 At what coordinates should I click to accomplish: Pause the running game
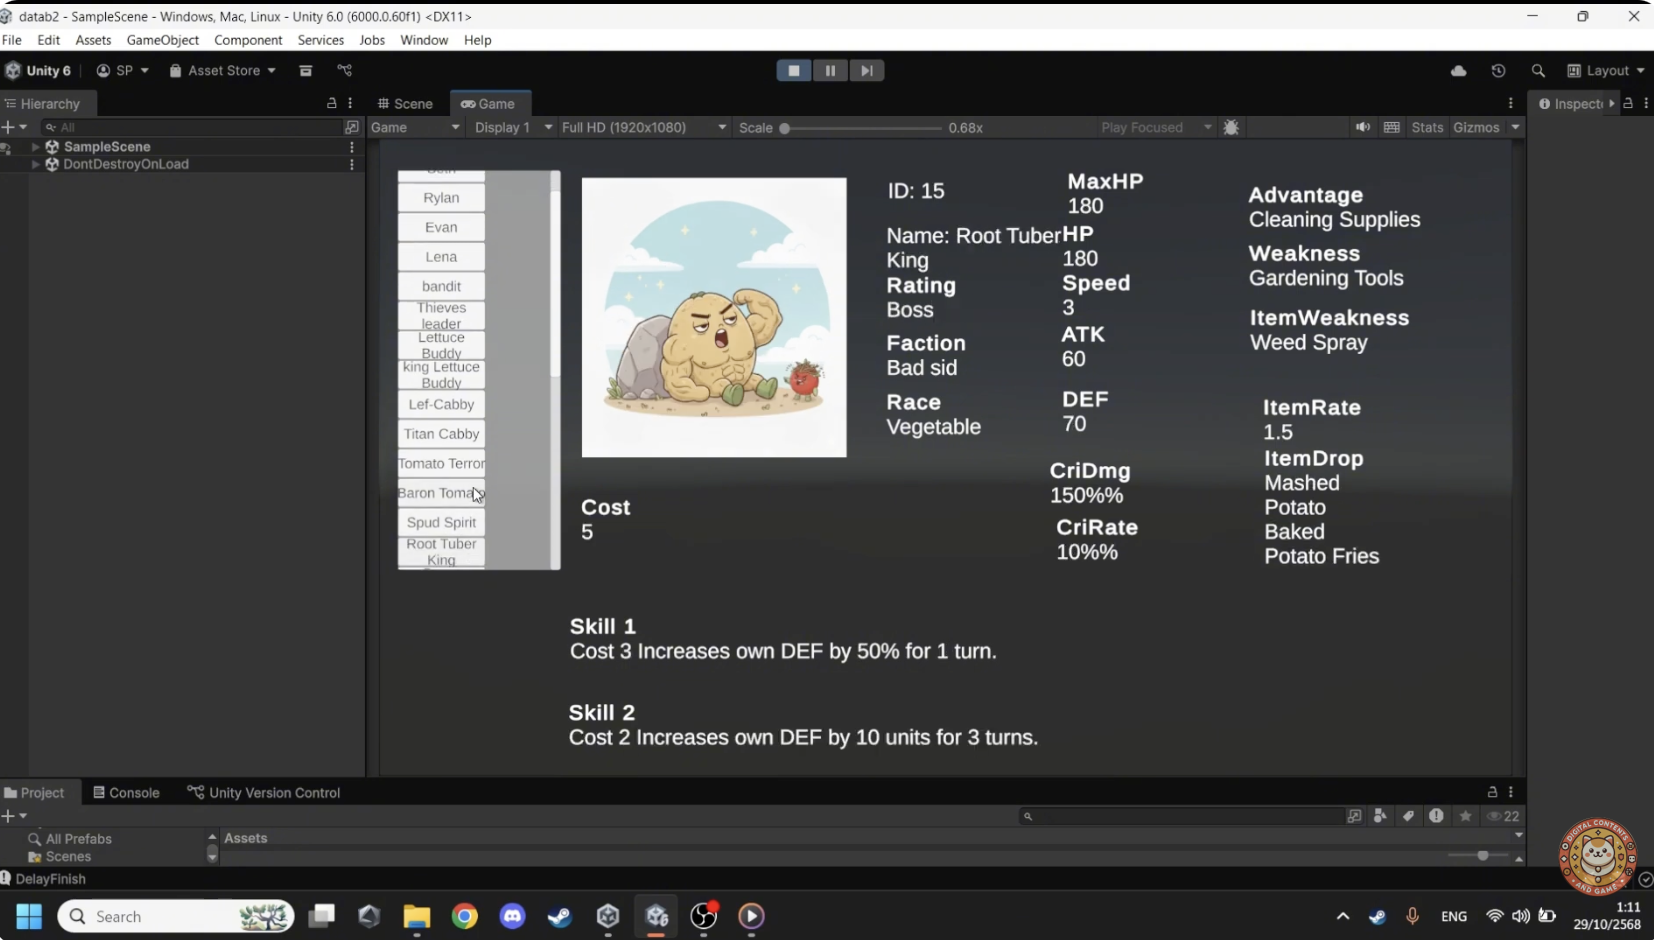pyautogui.click(x=830, y=71)
